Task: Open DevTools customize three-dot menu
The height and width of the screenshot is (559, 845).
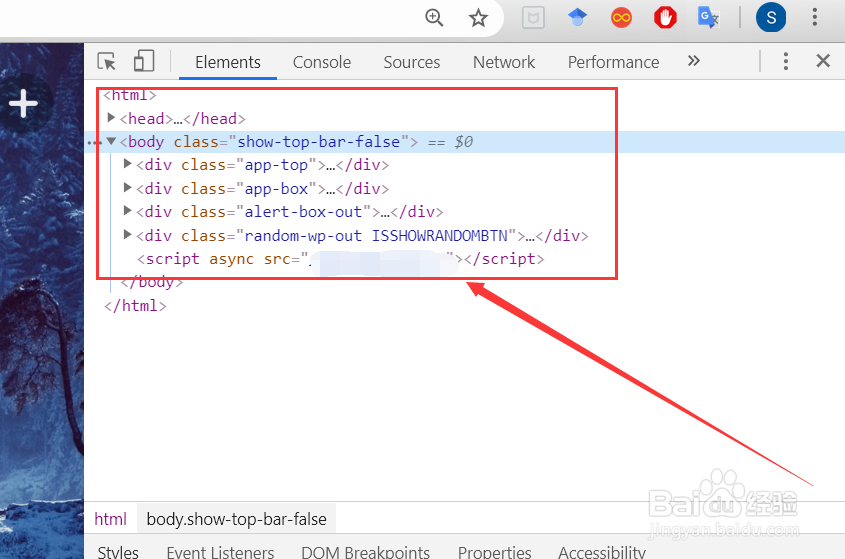Action: point(786,61)
